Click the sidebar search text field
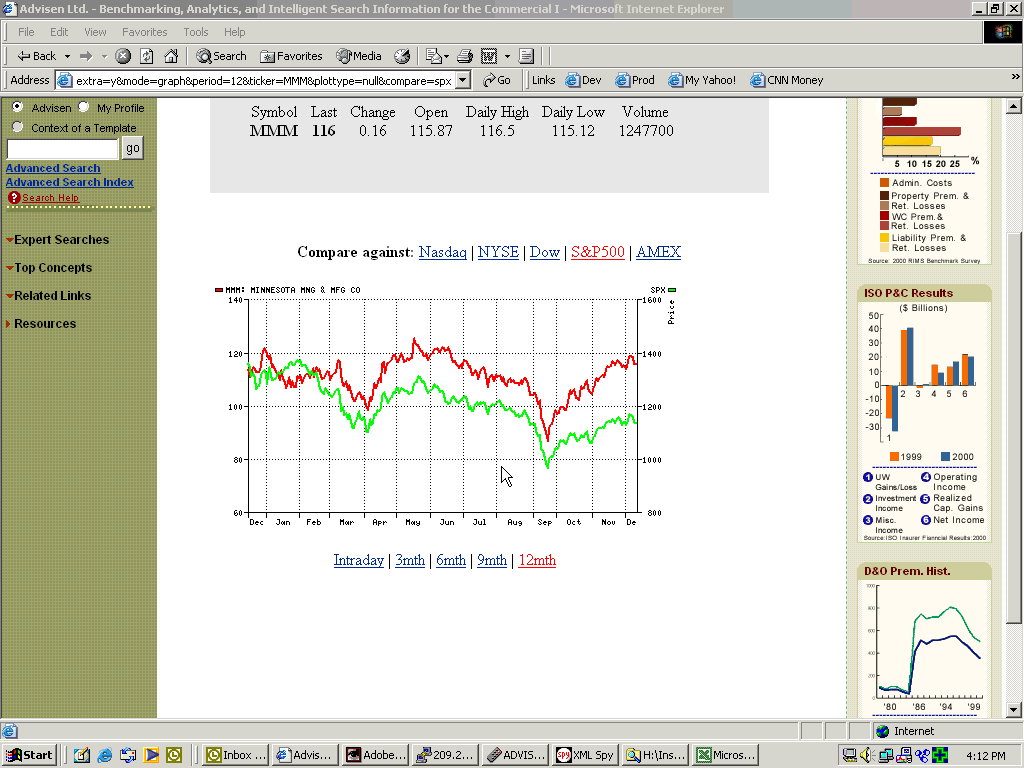Viewport: 1024px width, 768px height. [x=62, y=148]
